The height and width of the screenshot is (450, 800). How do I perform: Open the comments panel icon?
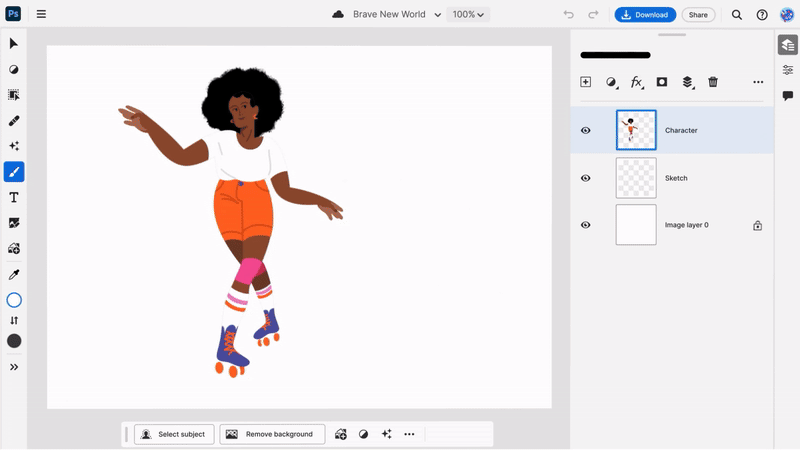788,96
